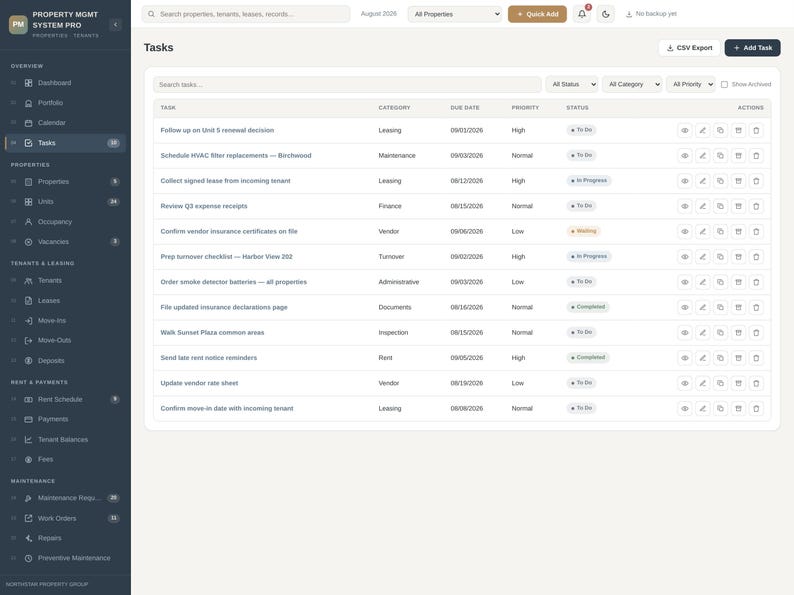Archive the 'Order smoke detector batteries' task

[738, 283]
